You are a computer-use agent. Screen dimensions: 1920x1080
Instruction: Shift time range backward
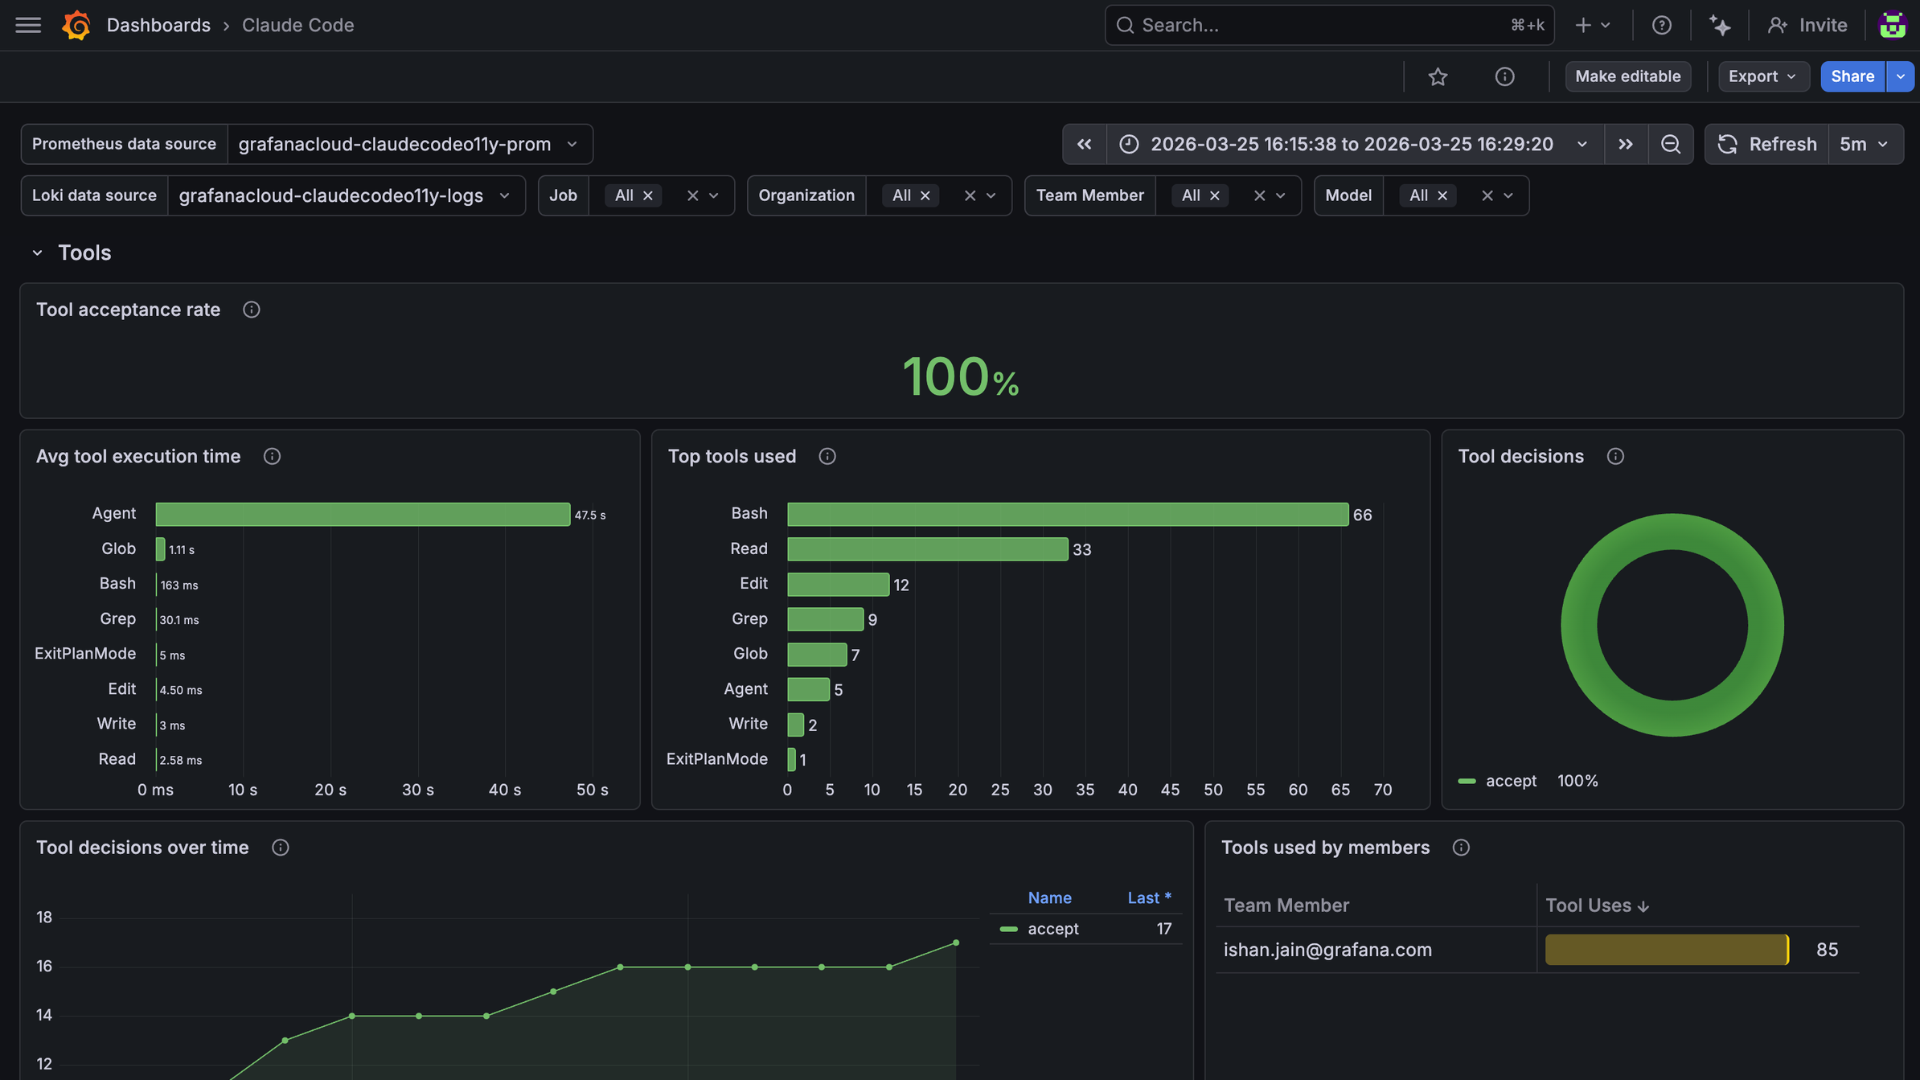[x=1084, y=144]
